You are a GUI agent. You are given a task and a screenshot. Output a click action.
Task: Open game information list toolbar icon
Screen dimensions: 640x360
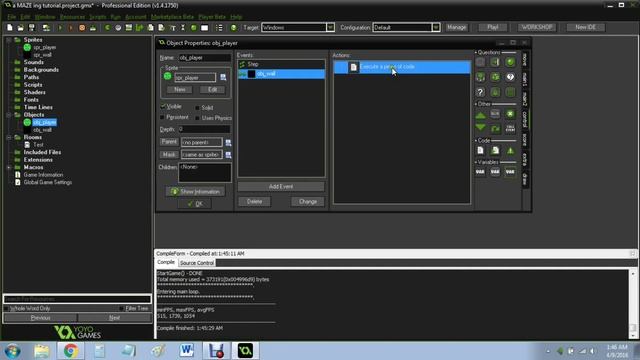point(219,27)
